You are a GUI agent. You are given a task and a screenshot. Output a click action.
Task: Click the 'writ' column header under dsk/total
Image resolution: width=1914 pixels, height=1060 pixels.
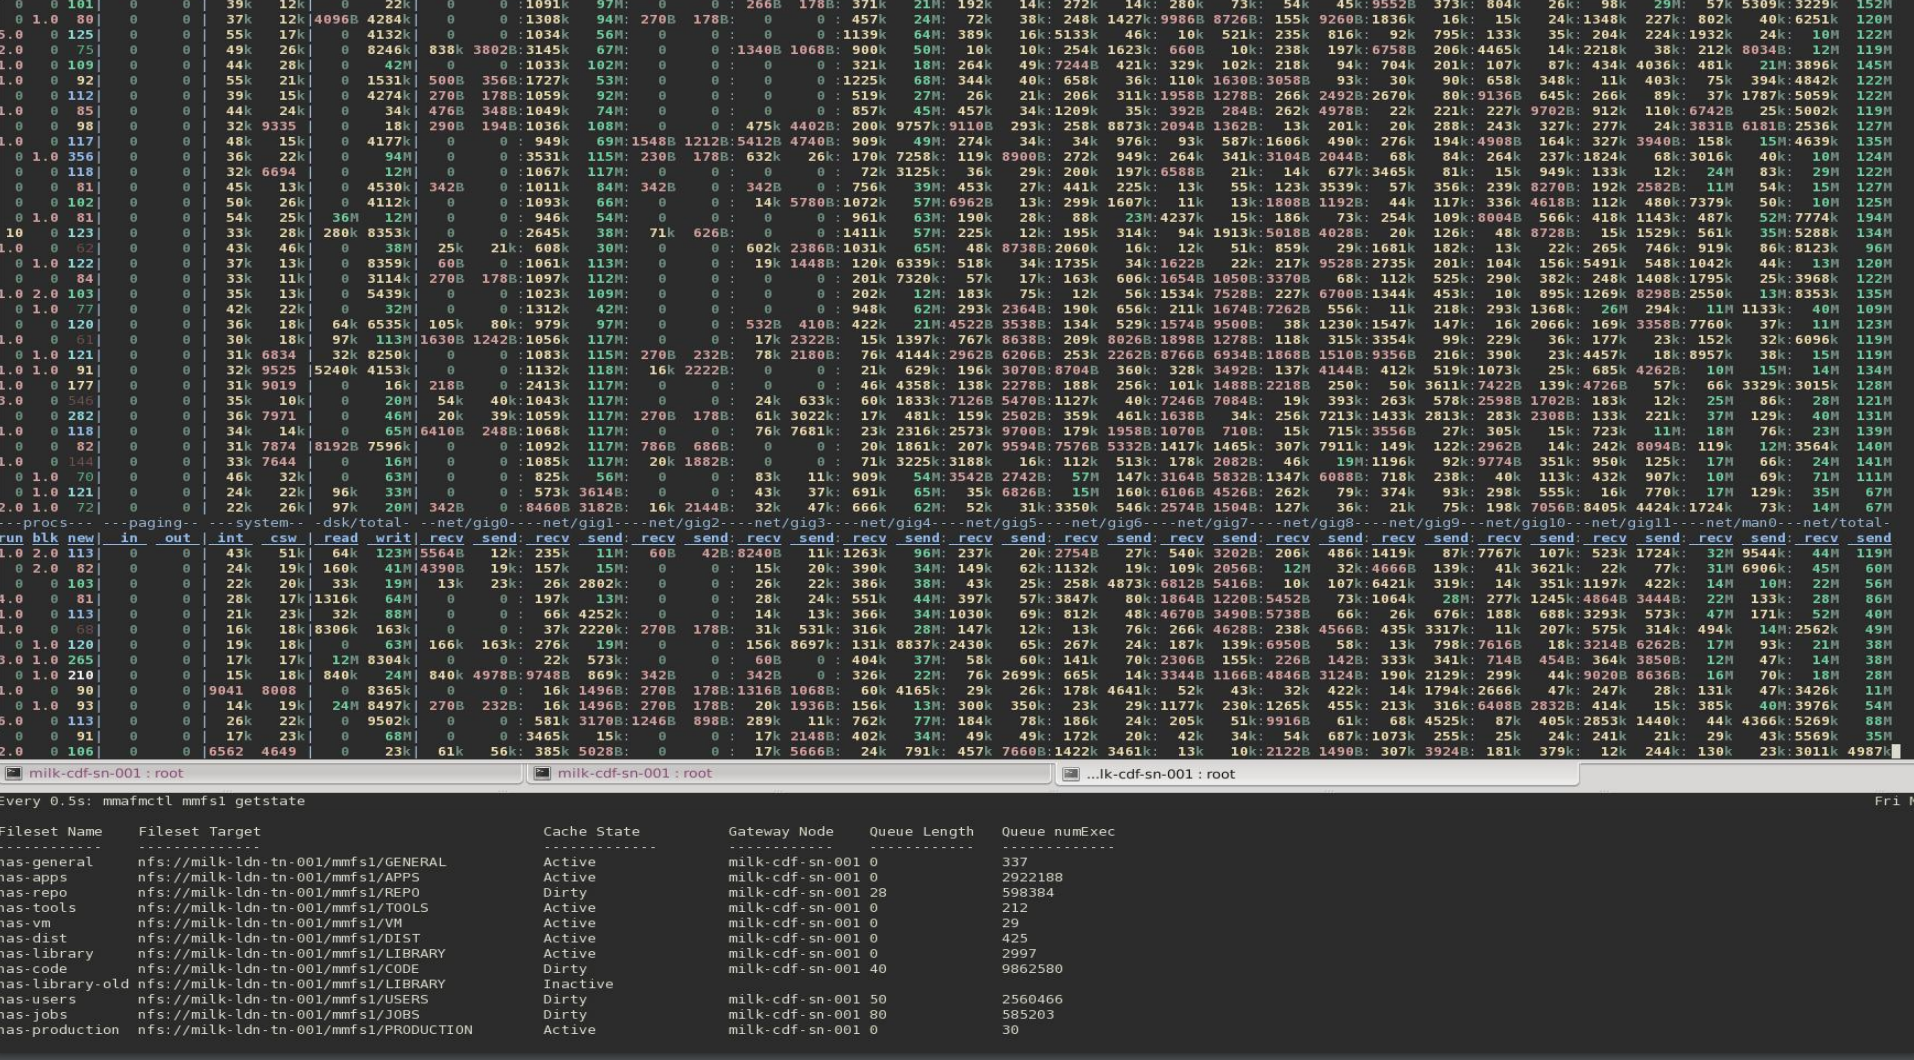pos(393,538)
